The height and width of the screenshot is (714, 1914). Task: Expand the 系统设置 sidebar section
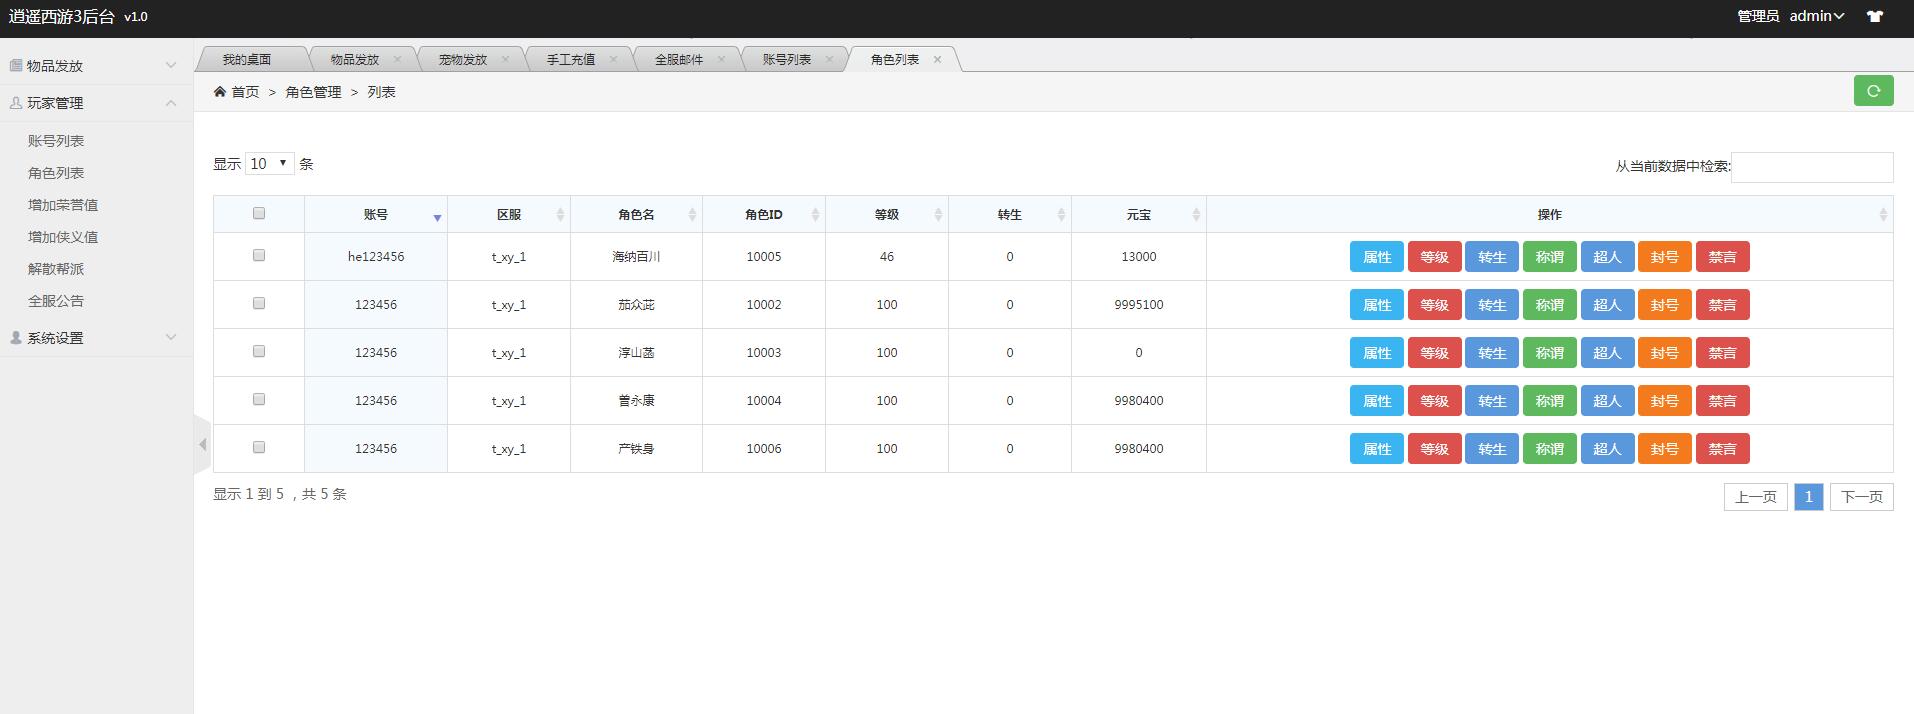coord(95,338)
